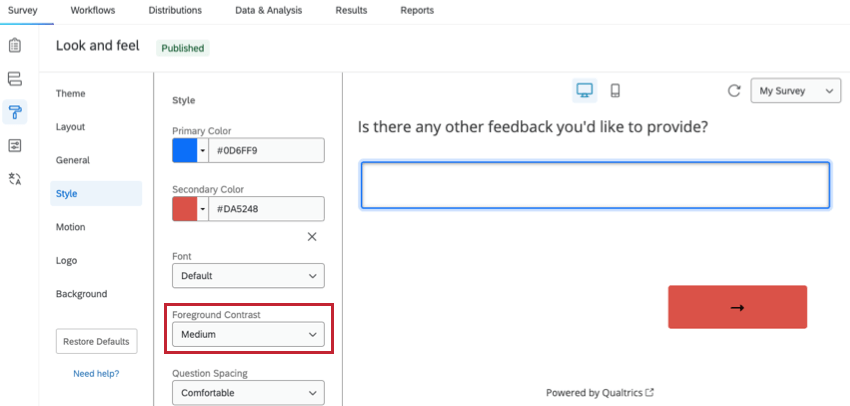Expand the Foreground Contrast dropdown

coord(248,334)
